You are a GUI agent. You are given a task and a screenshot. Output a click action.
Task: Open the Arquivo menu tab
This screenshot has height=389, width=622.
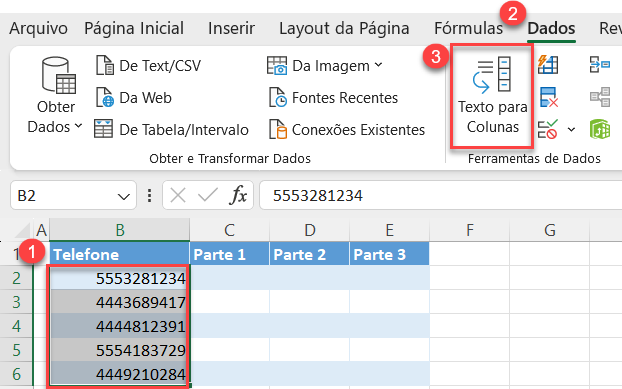[x=38, y=29]
